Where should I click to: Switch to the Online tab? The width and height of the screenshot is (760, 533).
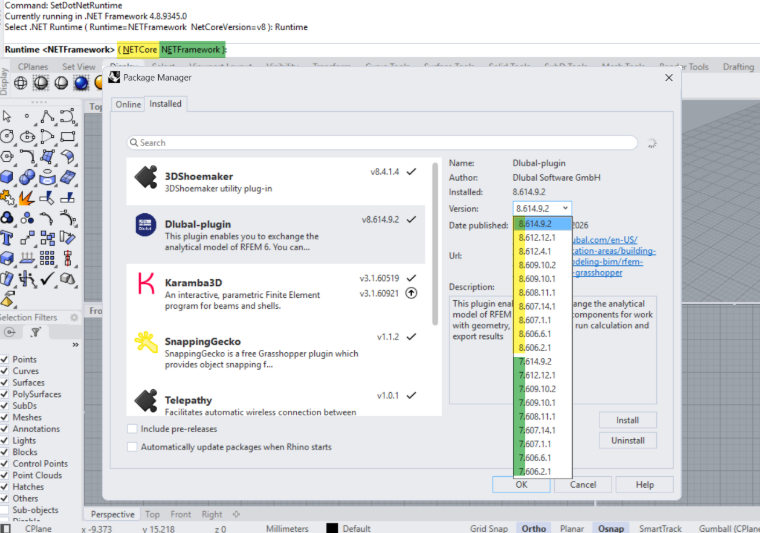click(128, 104)
